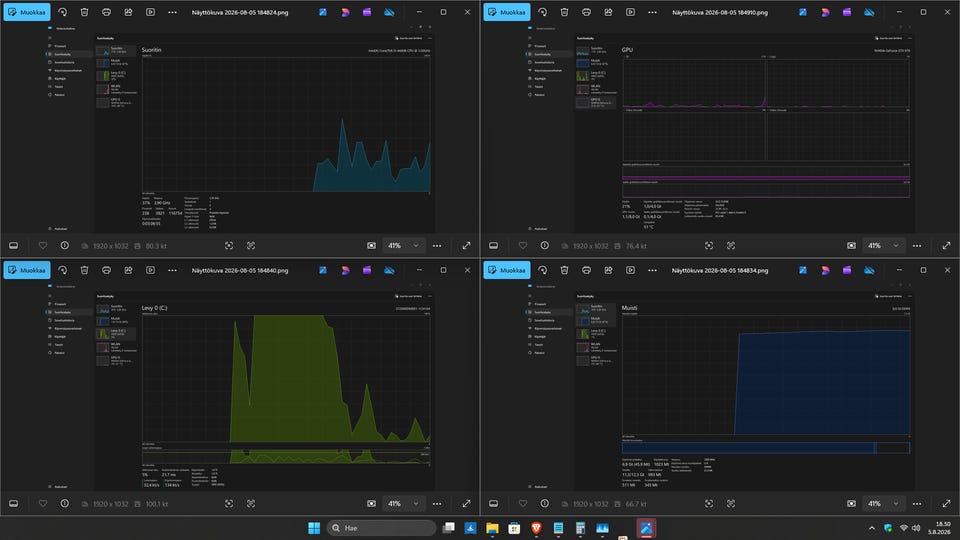Share the 184834 Muisti image

coord(609,270)
